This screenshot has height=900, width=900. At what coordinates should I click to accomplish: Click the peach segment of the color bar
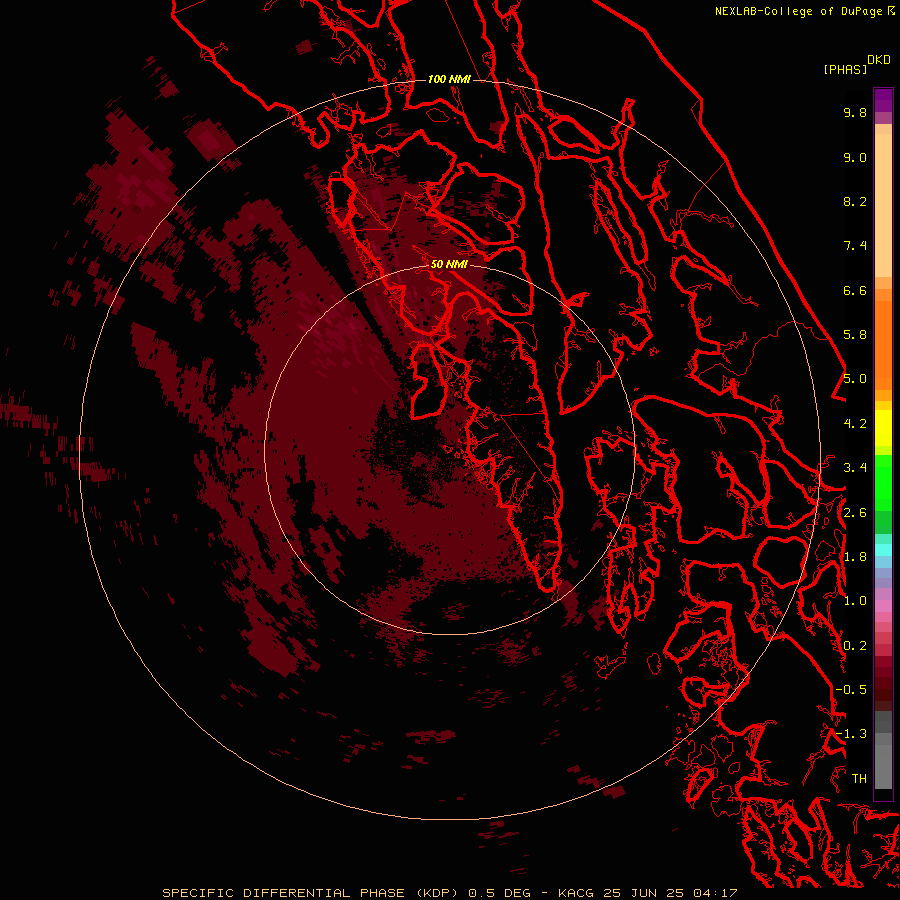pos(883,205)
